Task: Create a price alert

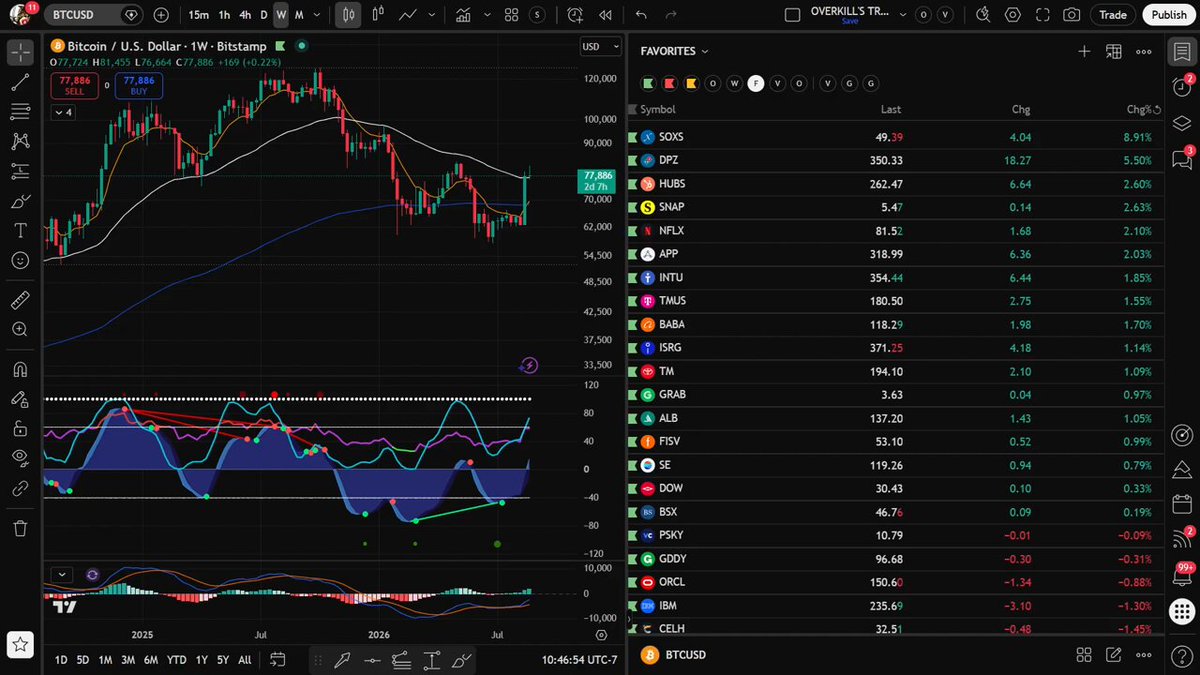Action: [575, 15]
